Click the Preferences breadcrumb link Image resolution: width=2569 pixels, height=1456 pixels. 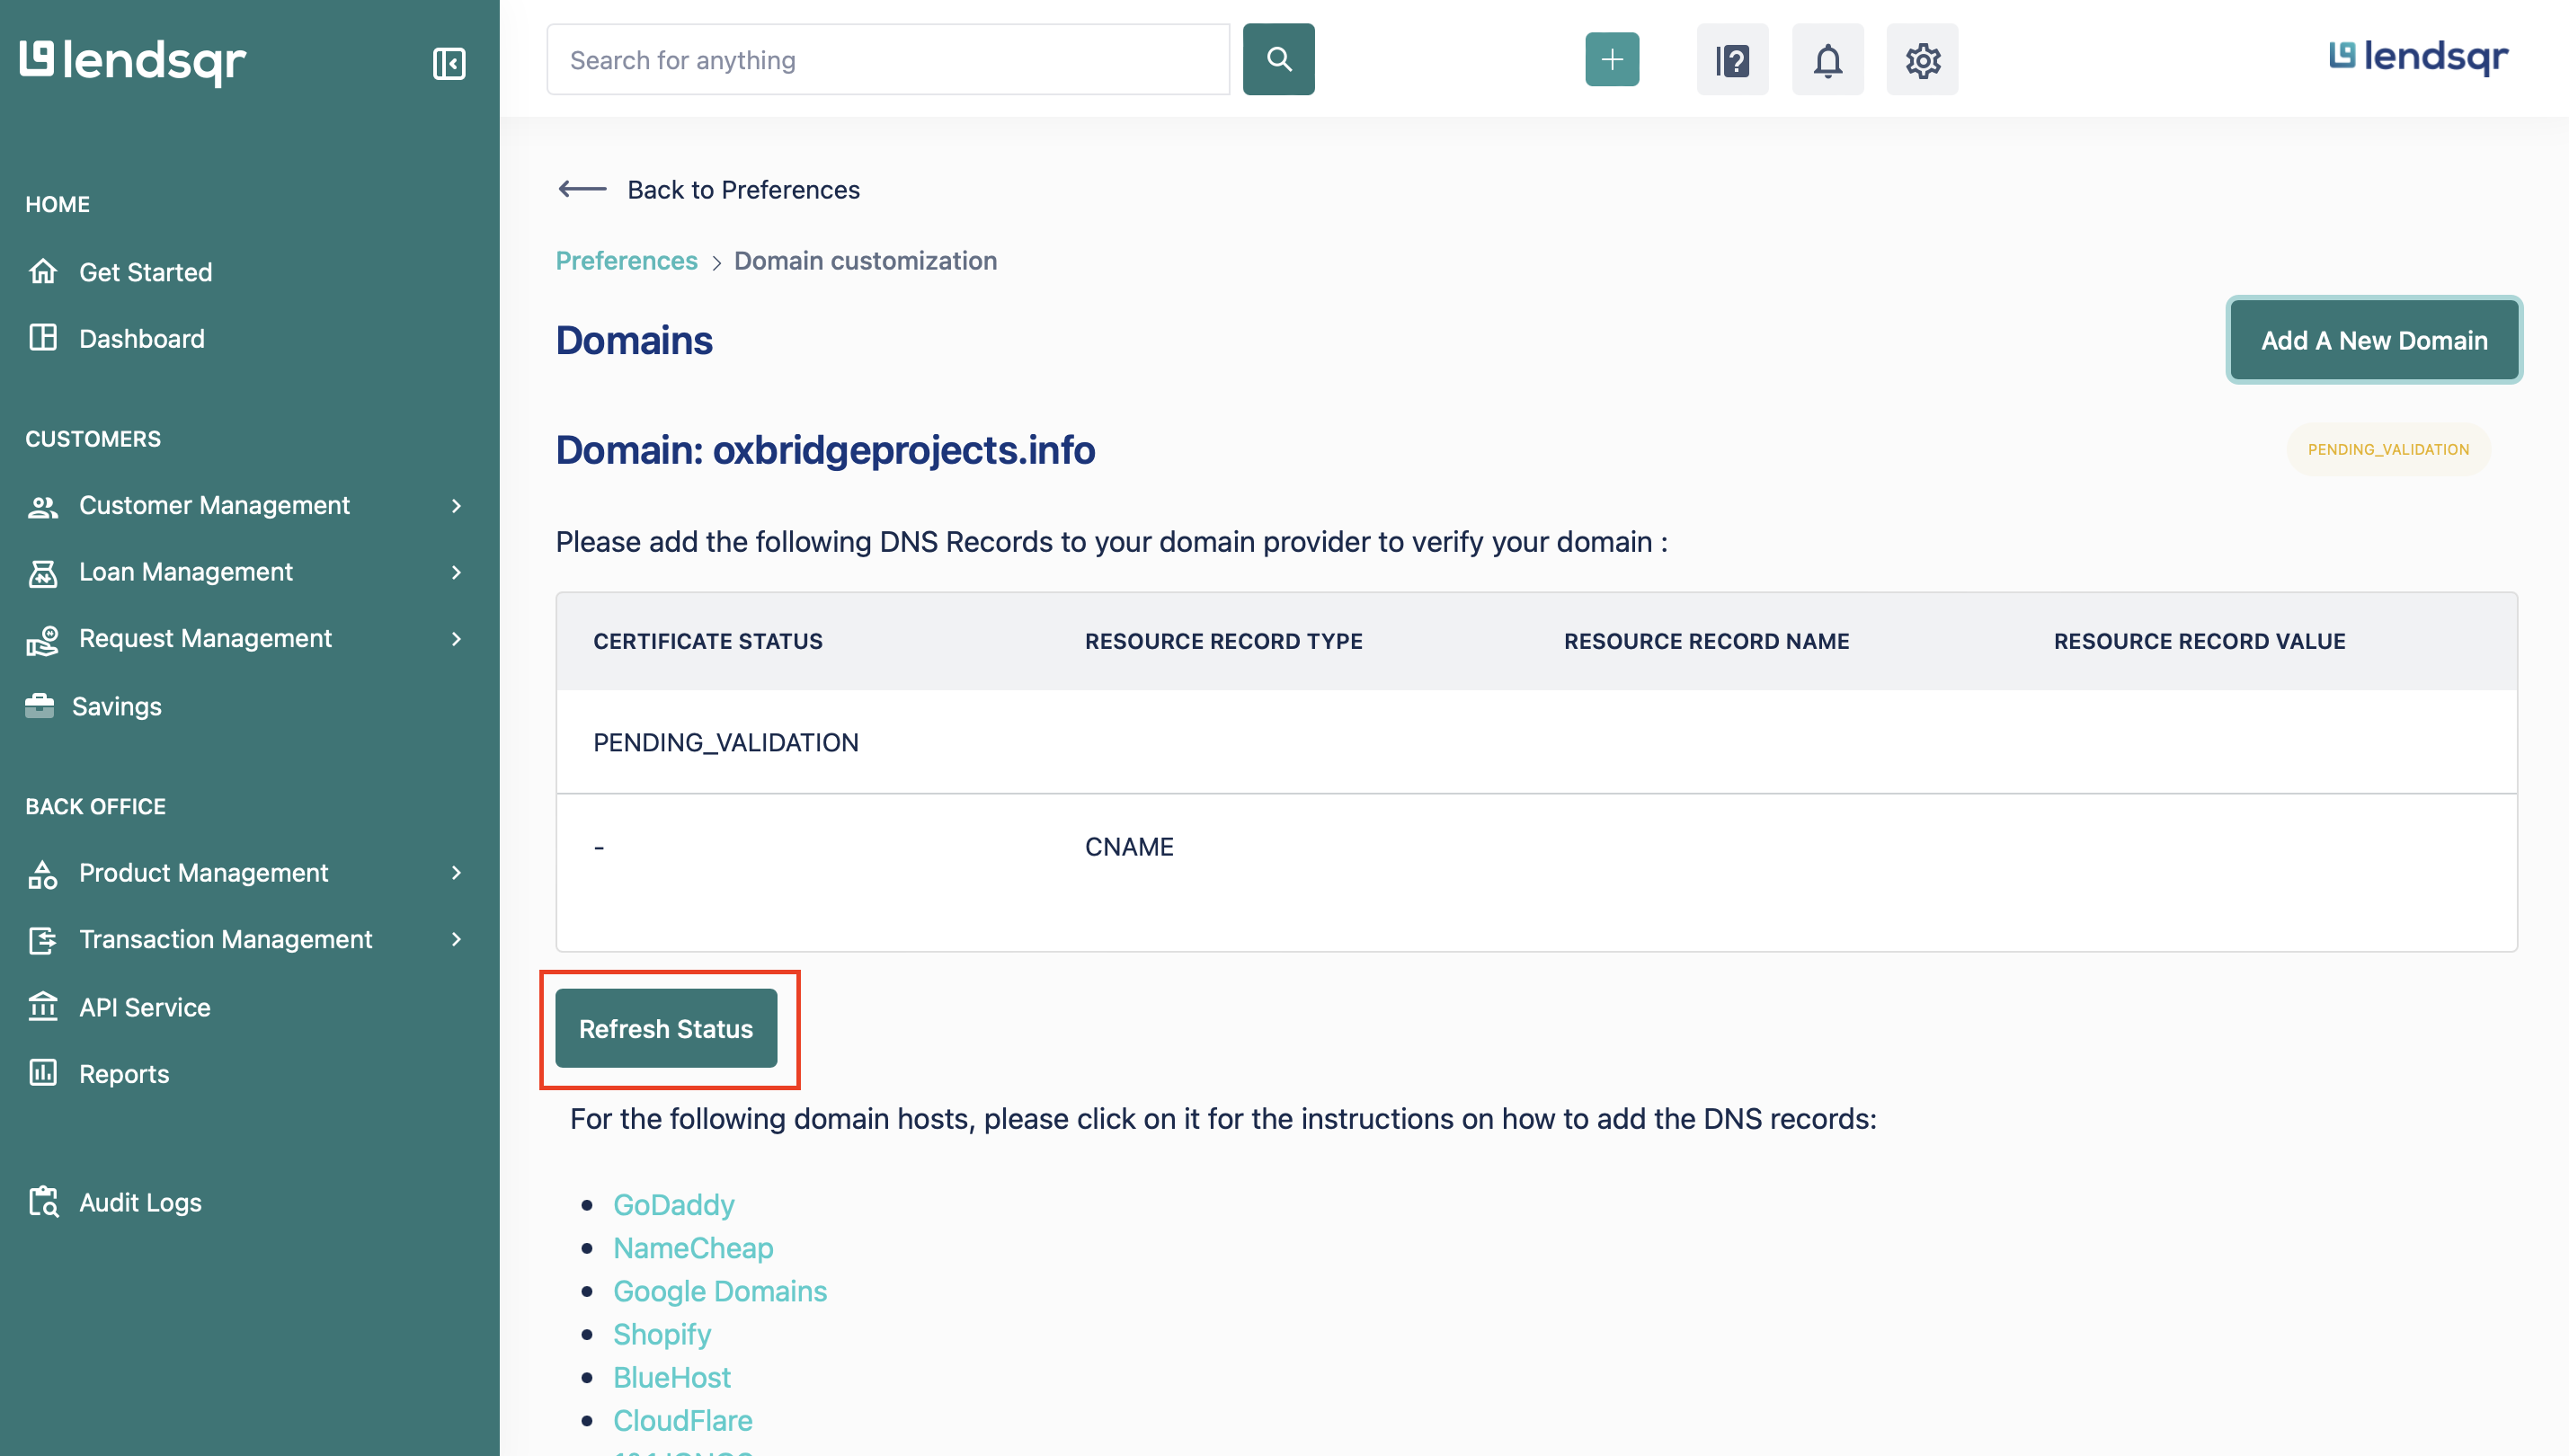pyautogui.click(x=626, y=261)
